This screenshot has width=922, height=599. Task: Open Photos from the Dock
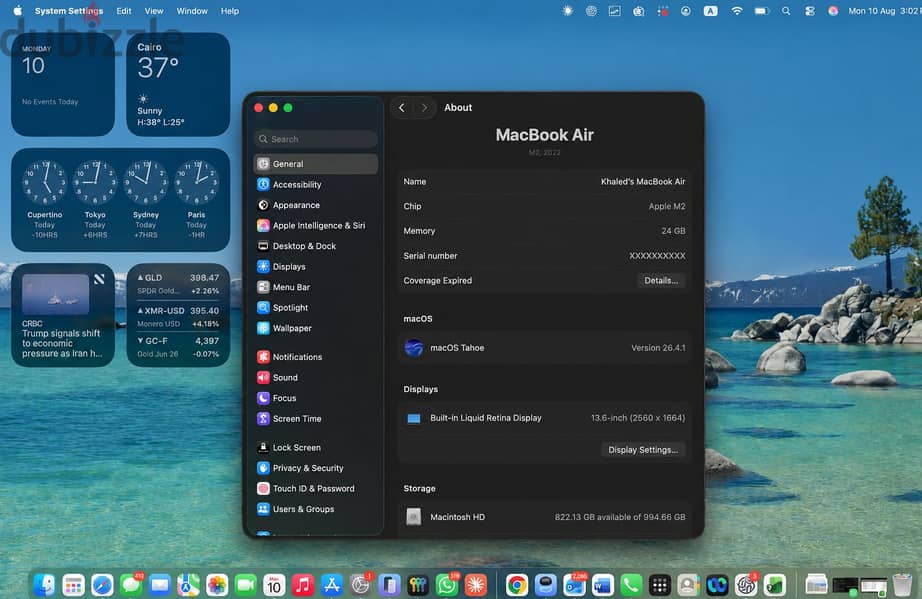click(217, 585)
